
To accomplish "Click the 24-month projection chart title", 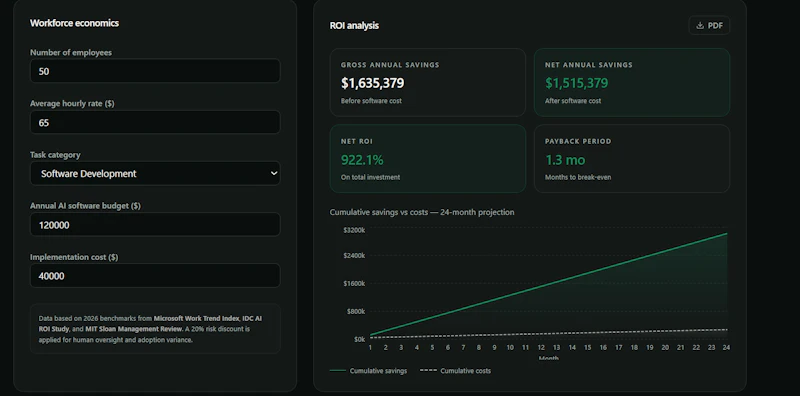I will click(x=422, y=212).
